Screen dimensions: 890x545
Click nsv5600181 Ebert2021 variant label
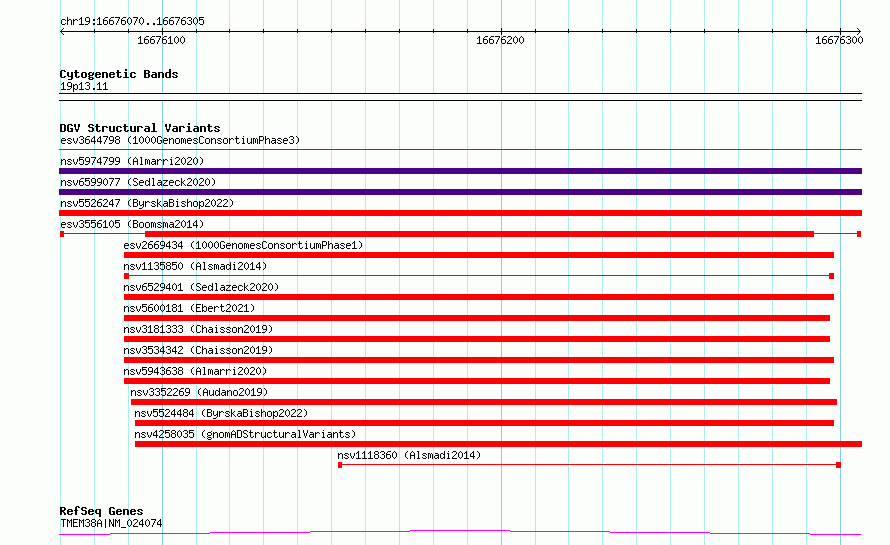(x=189, y=308)
